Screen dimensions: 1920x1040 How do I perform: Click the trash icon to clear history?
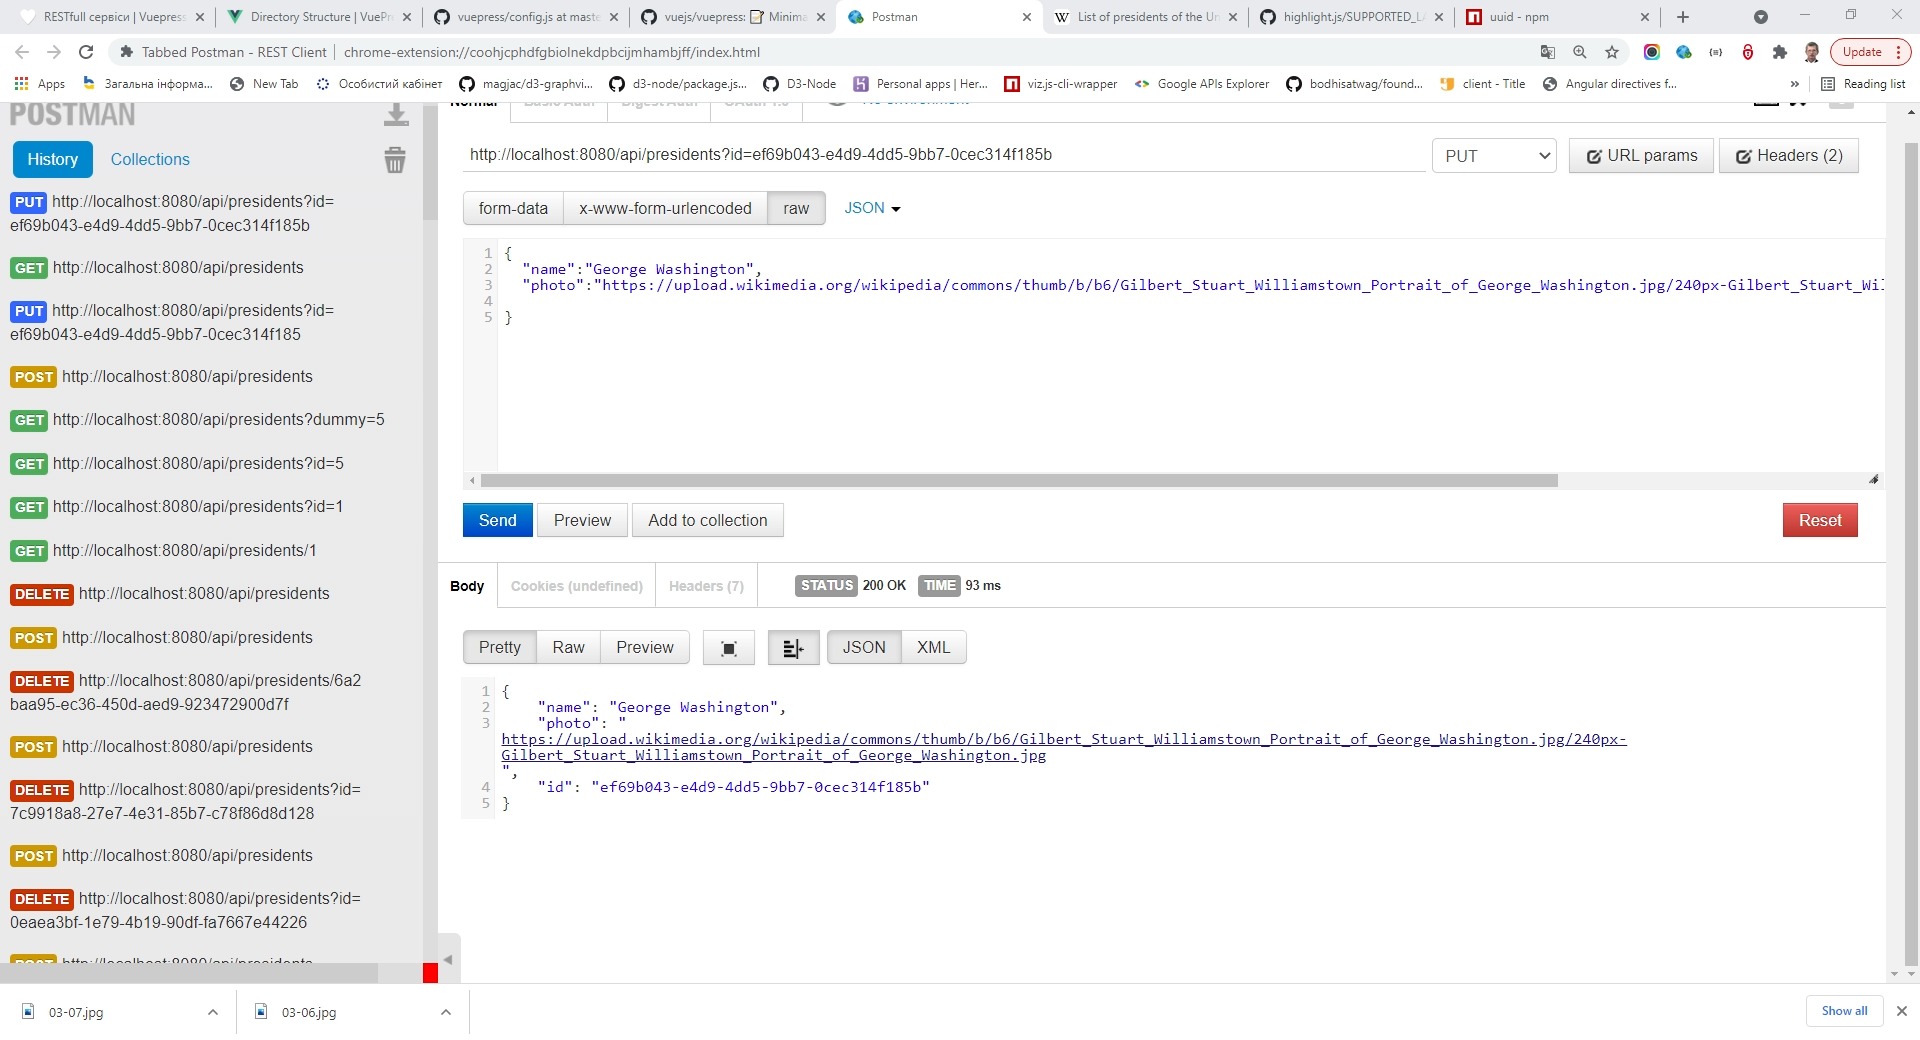point(395,160)
